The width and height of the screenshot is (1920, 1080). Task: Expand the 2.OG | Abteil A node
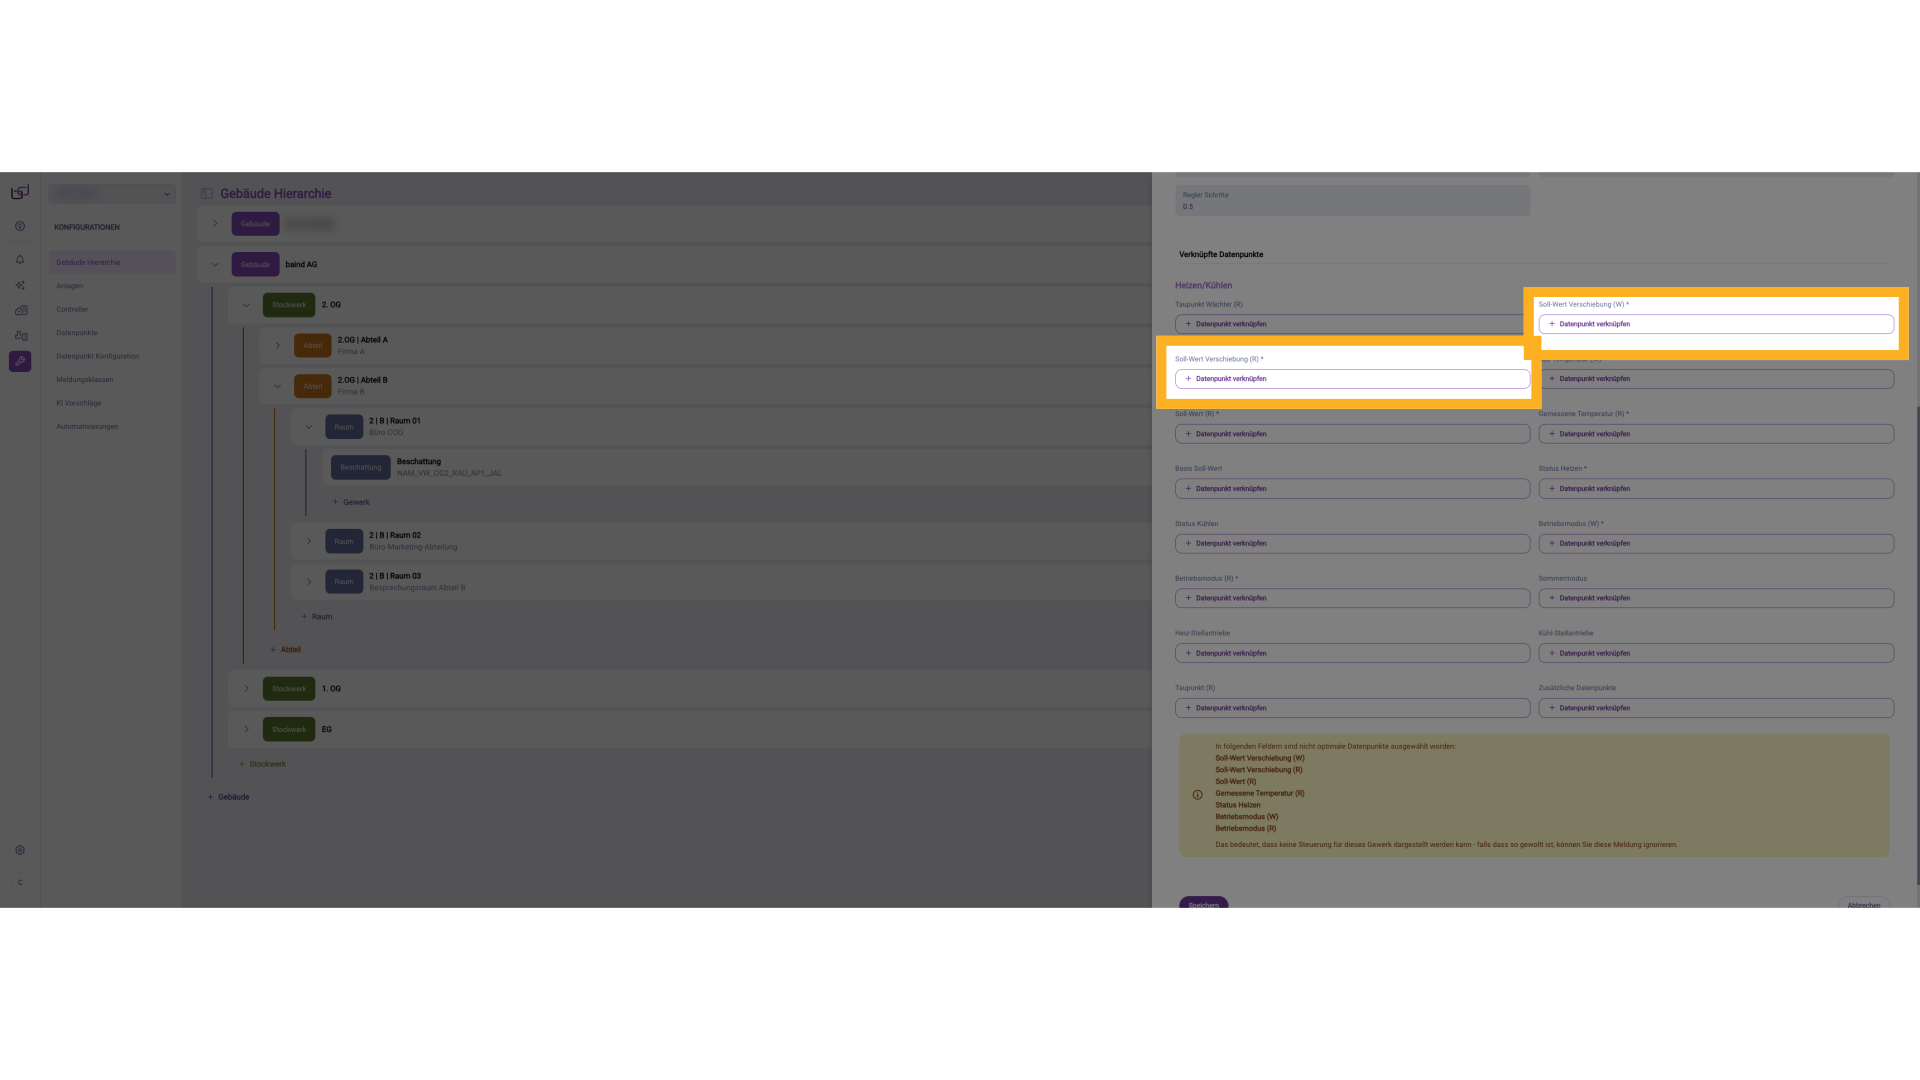tap(278, 346)
